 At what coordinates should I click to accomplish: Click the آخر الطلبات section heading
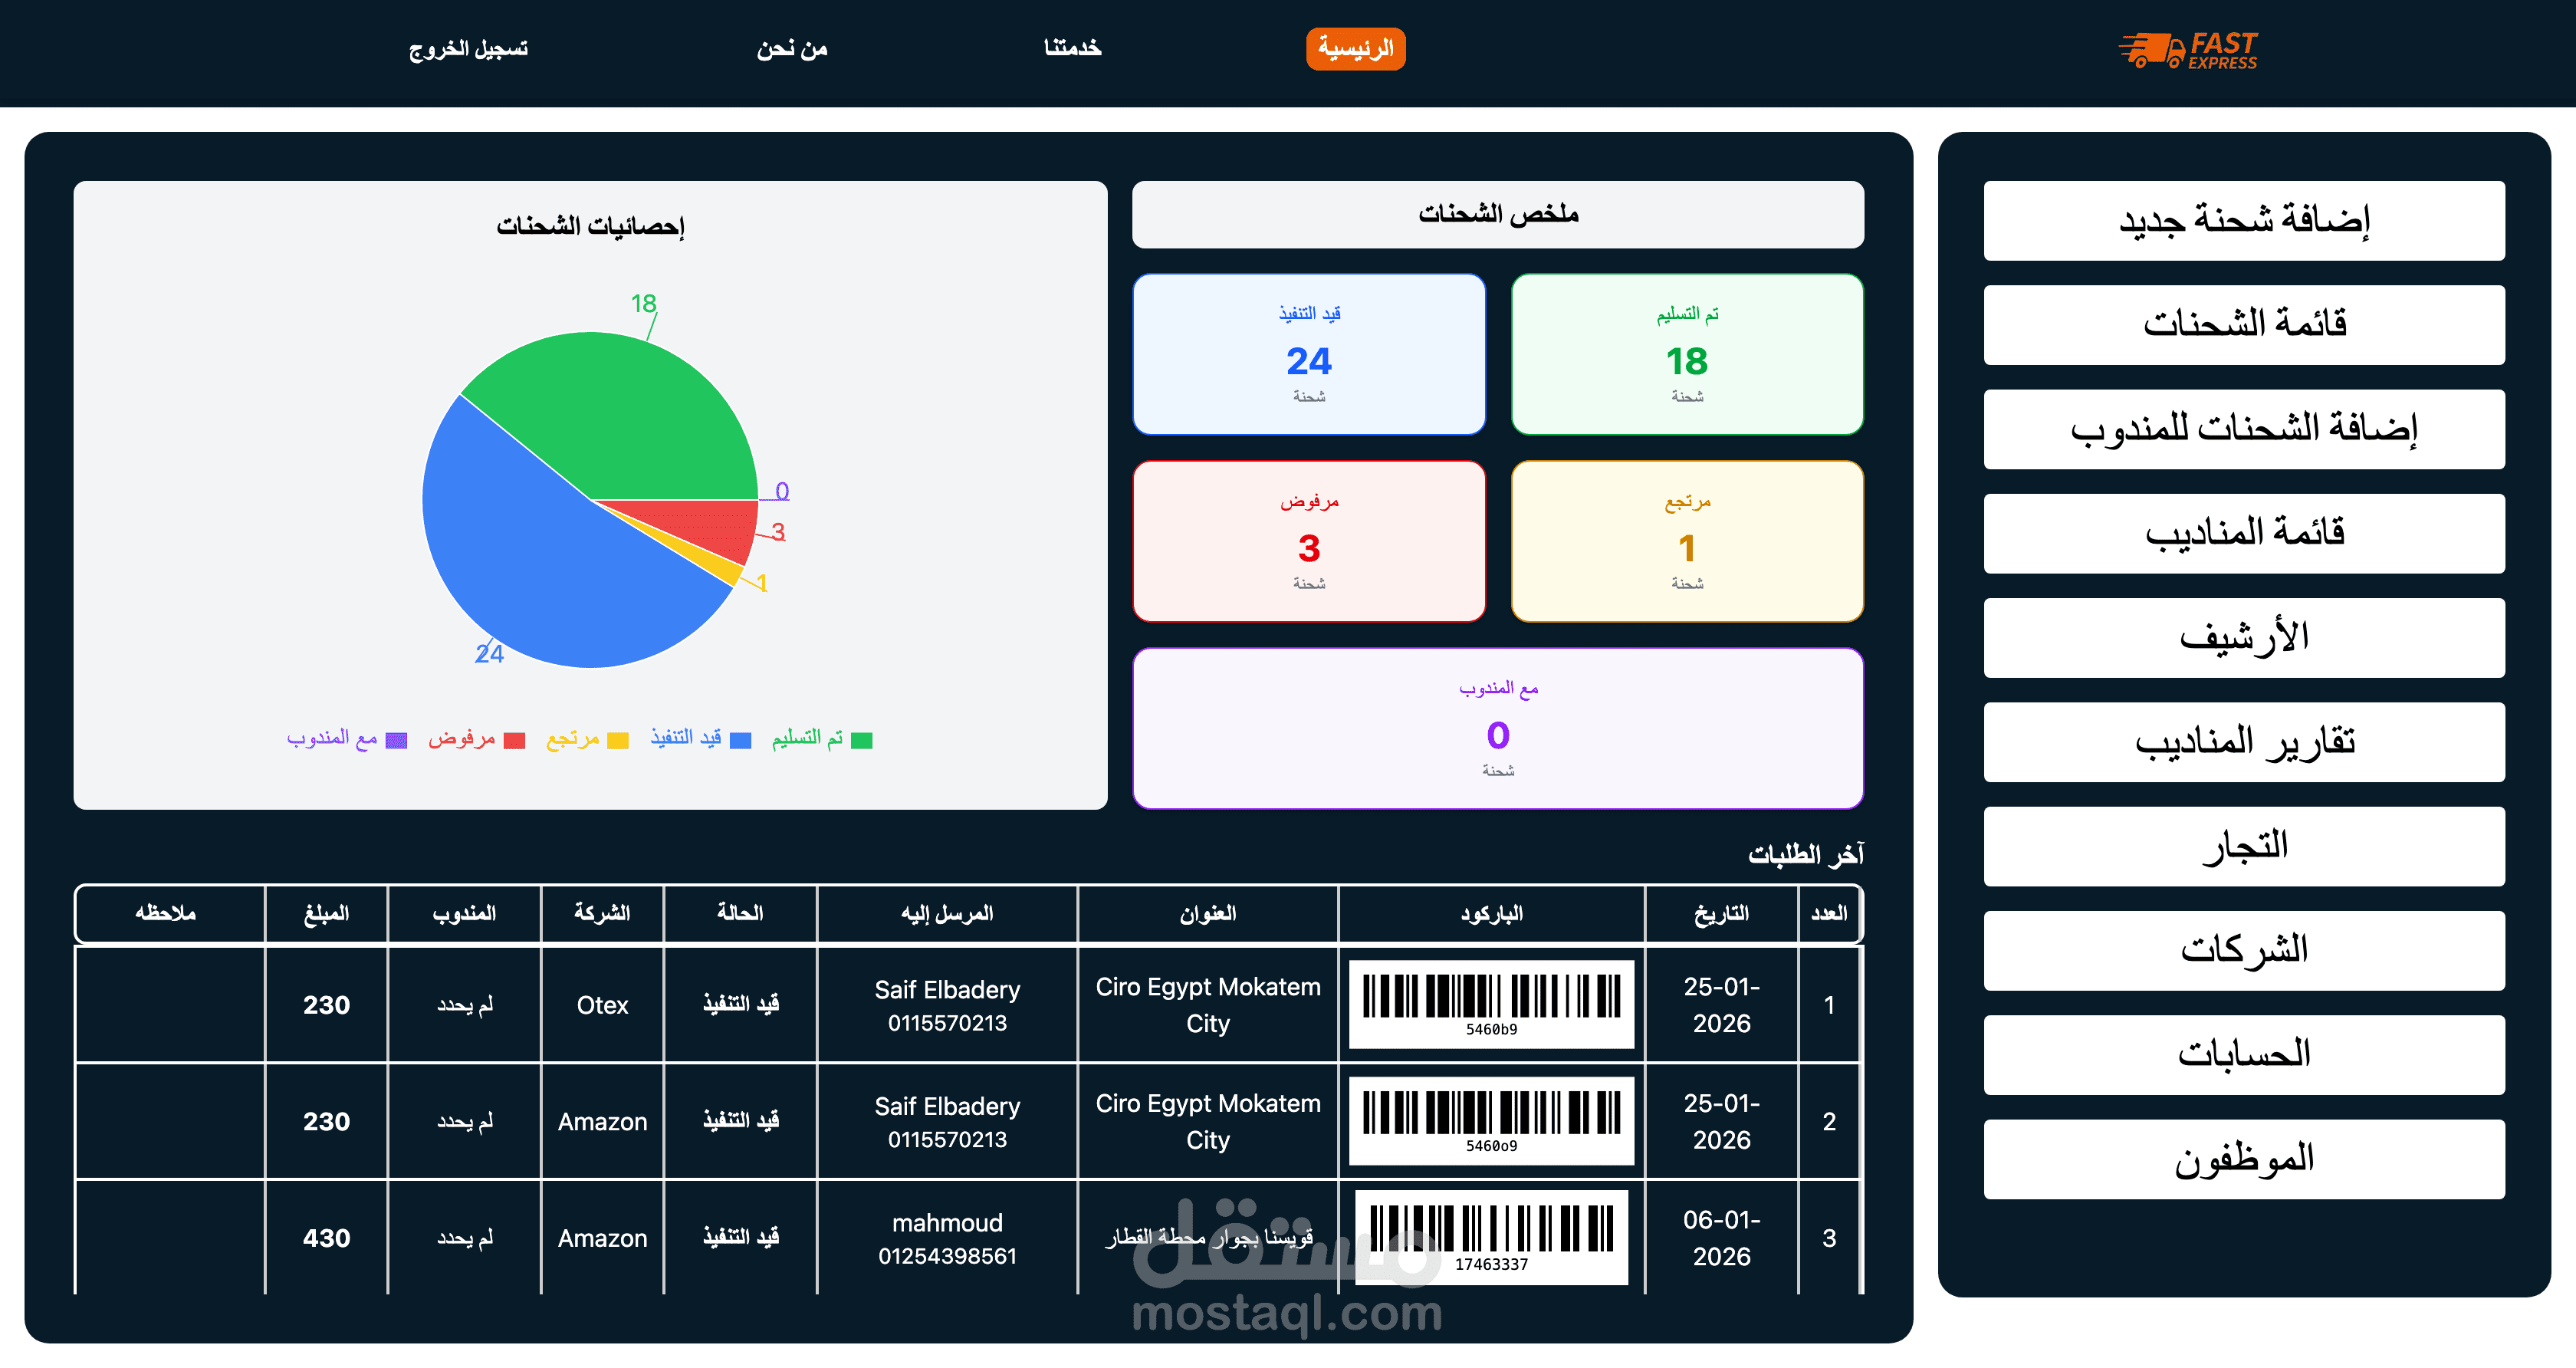(1806, 854)
